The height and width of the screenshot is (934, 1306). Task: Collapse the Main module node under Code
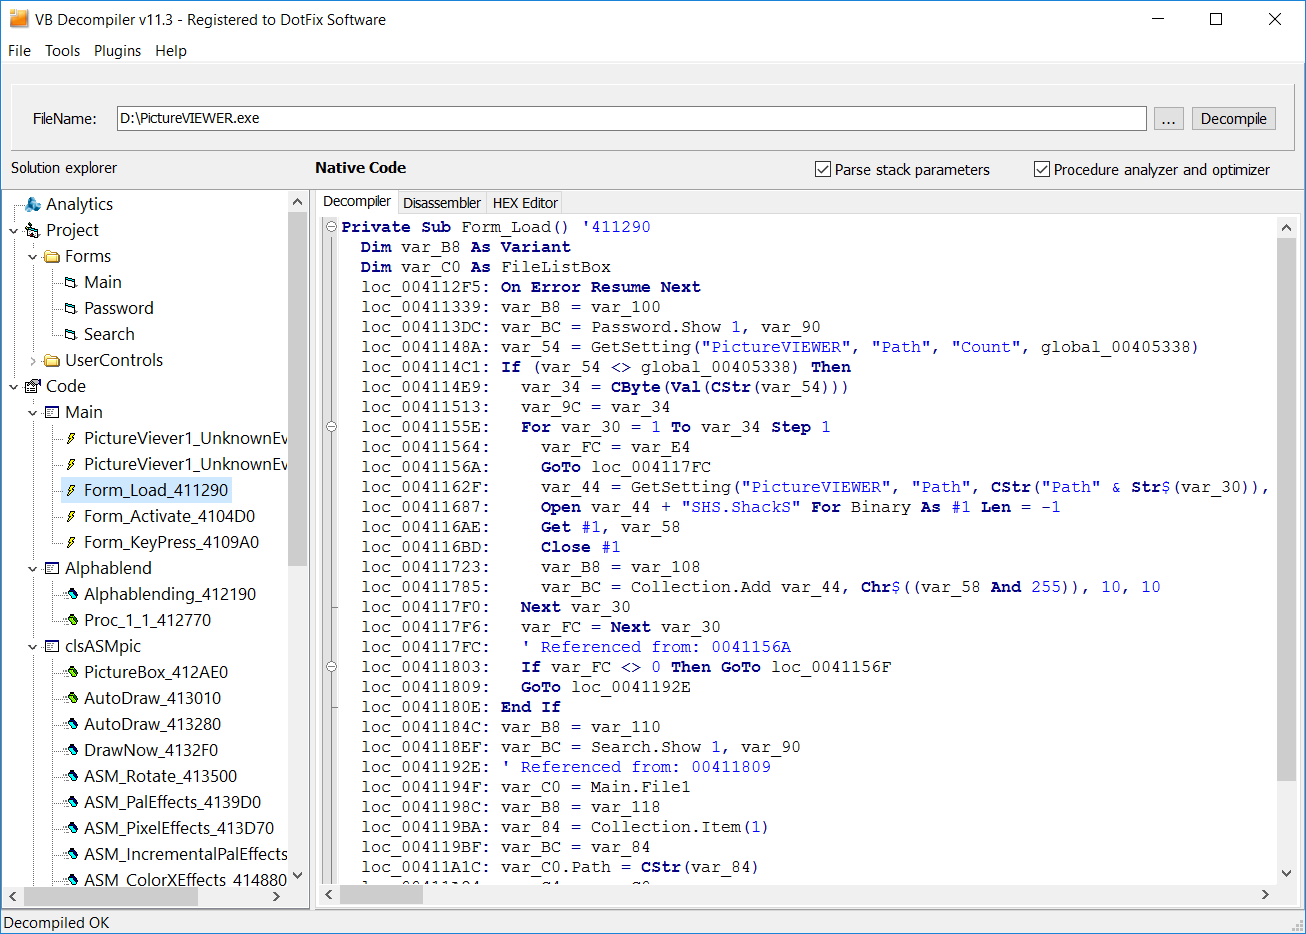(x=33, y=412)
